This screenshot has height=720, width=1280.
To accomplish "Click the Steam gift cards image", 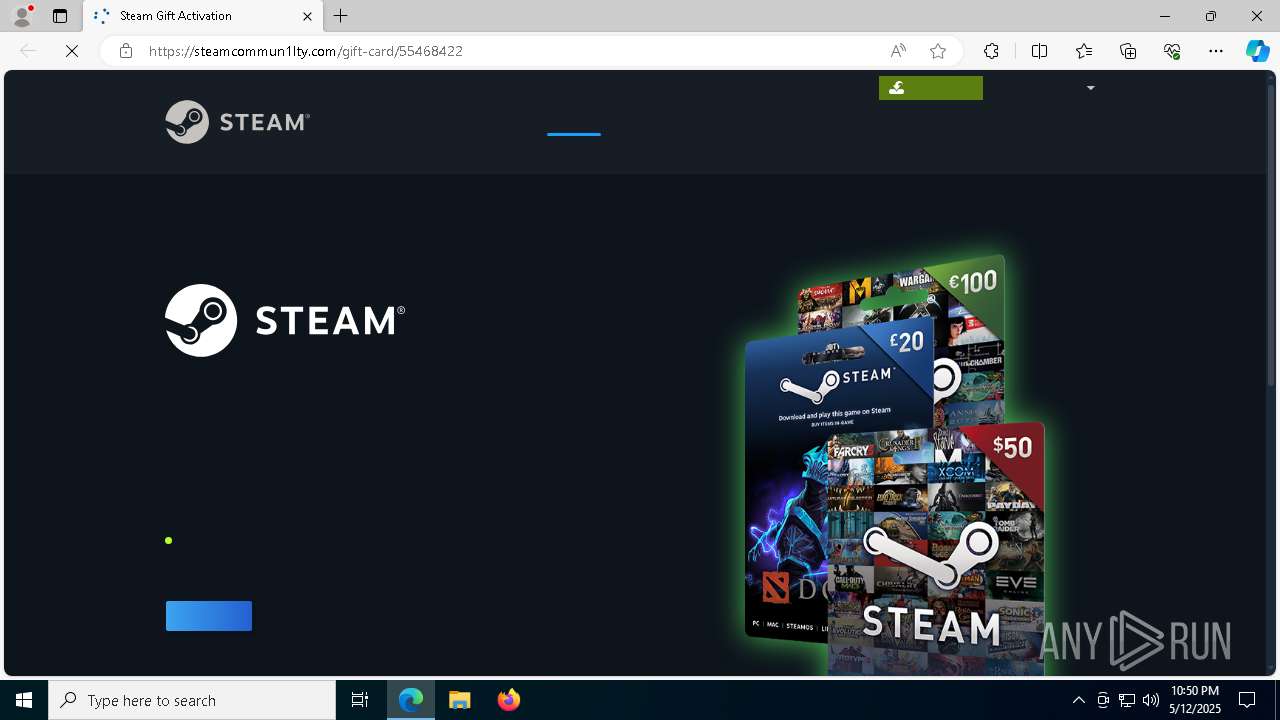I will pyautogui.click(x=895, y=465).
